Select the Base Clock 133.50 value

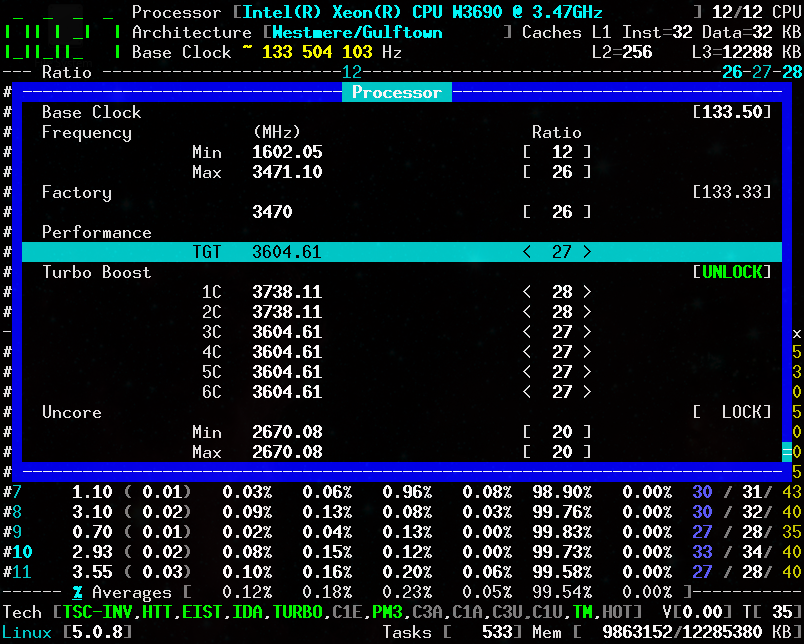(732, 112)
